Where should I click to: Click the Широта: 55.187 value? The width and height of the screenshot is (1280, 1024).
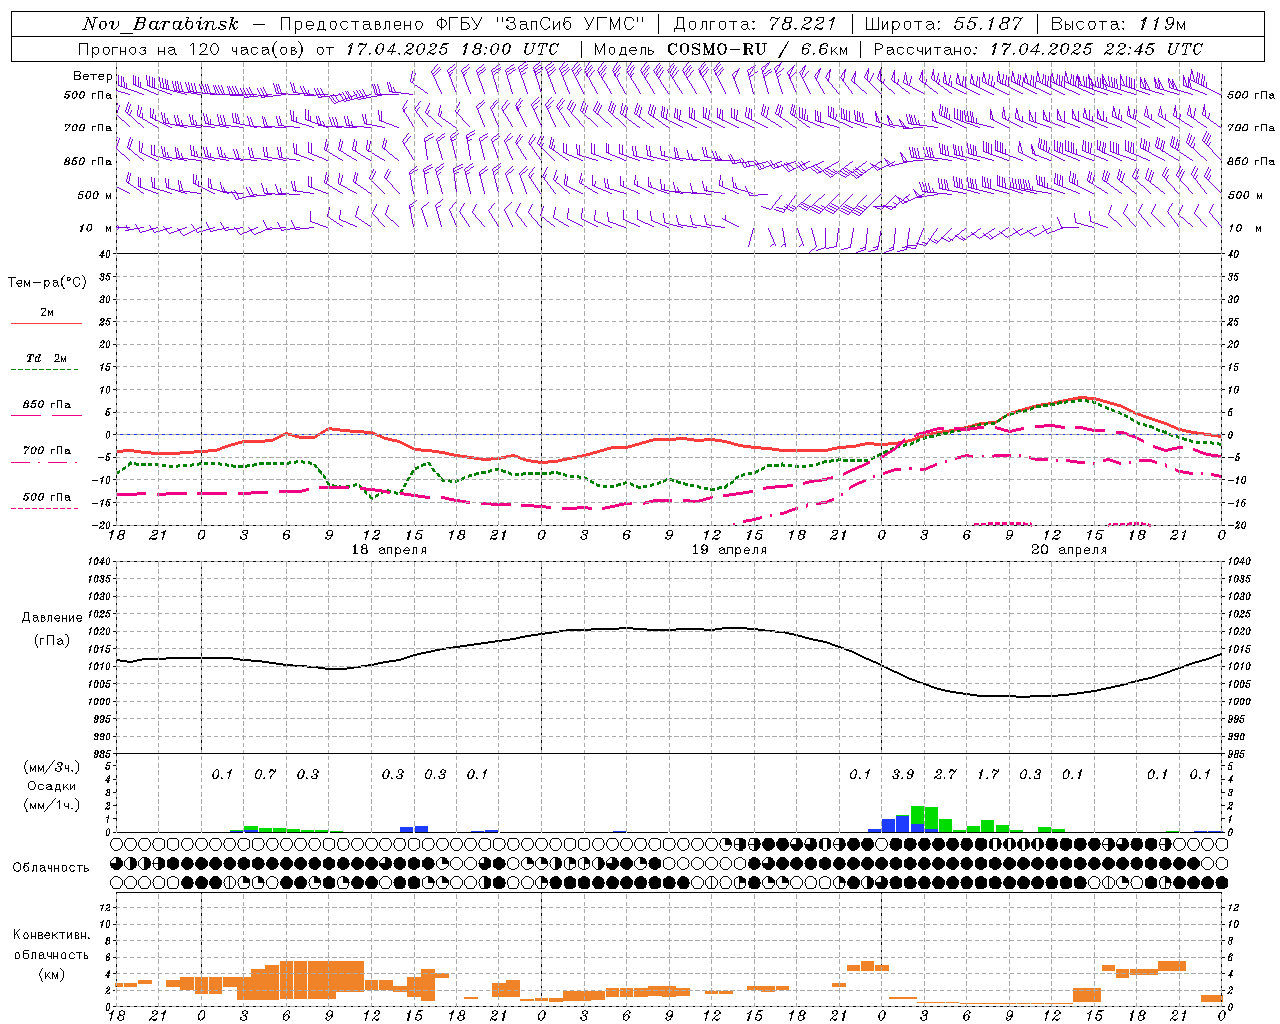tap(943, 24)
